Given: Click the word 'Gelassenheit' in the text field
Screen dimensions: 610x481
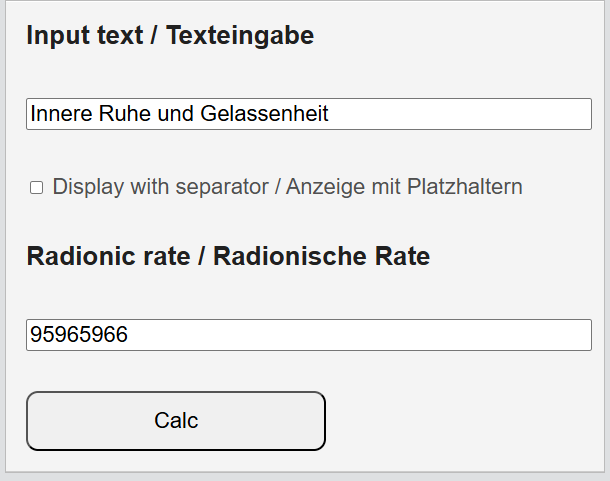Looking at the screenshot, I should point(264,114).
